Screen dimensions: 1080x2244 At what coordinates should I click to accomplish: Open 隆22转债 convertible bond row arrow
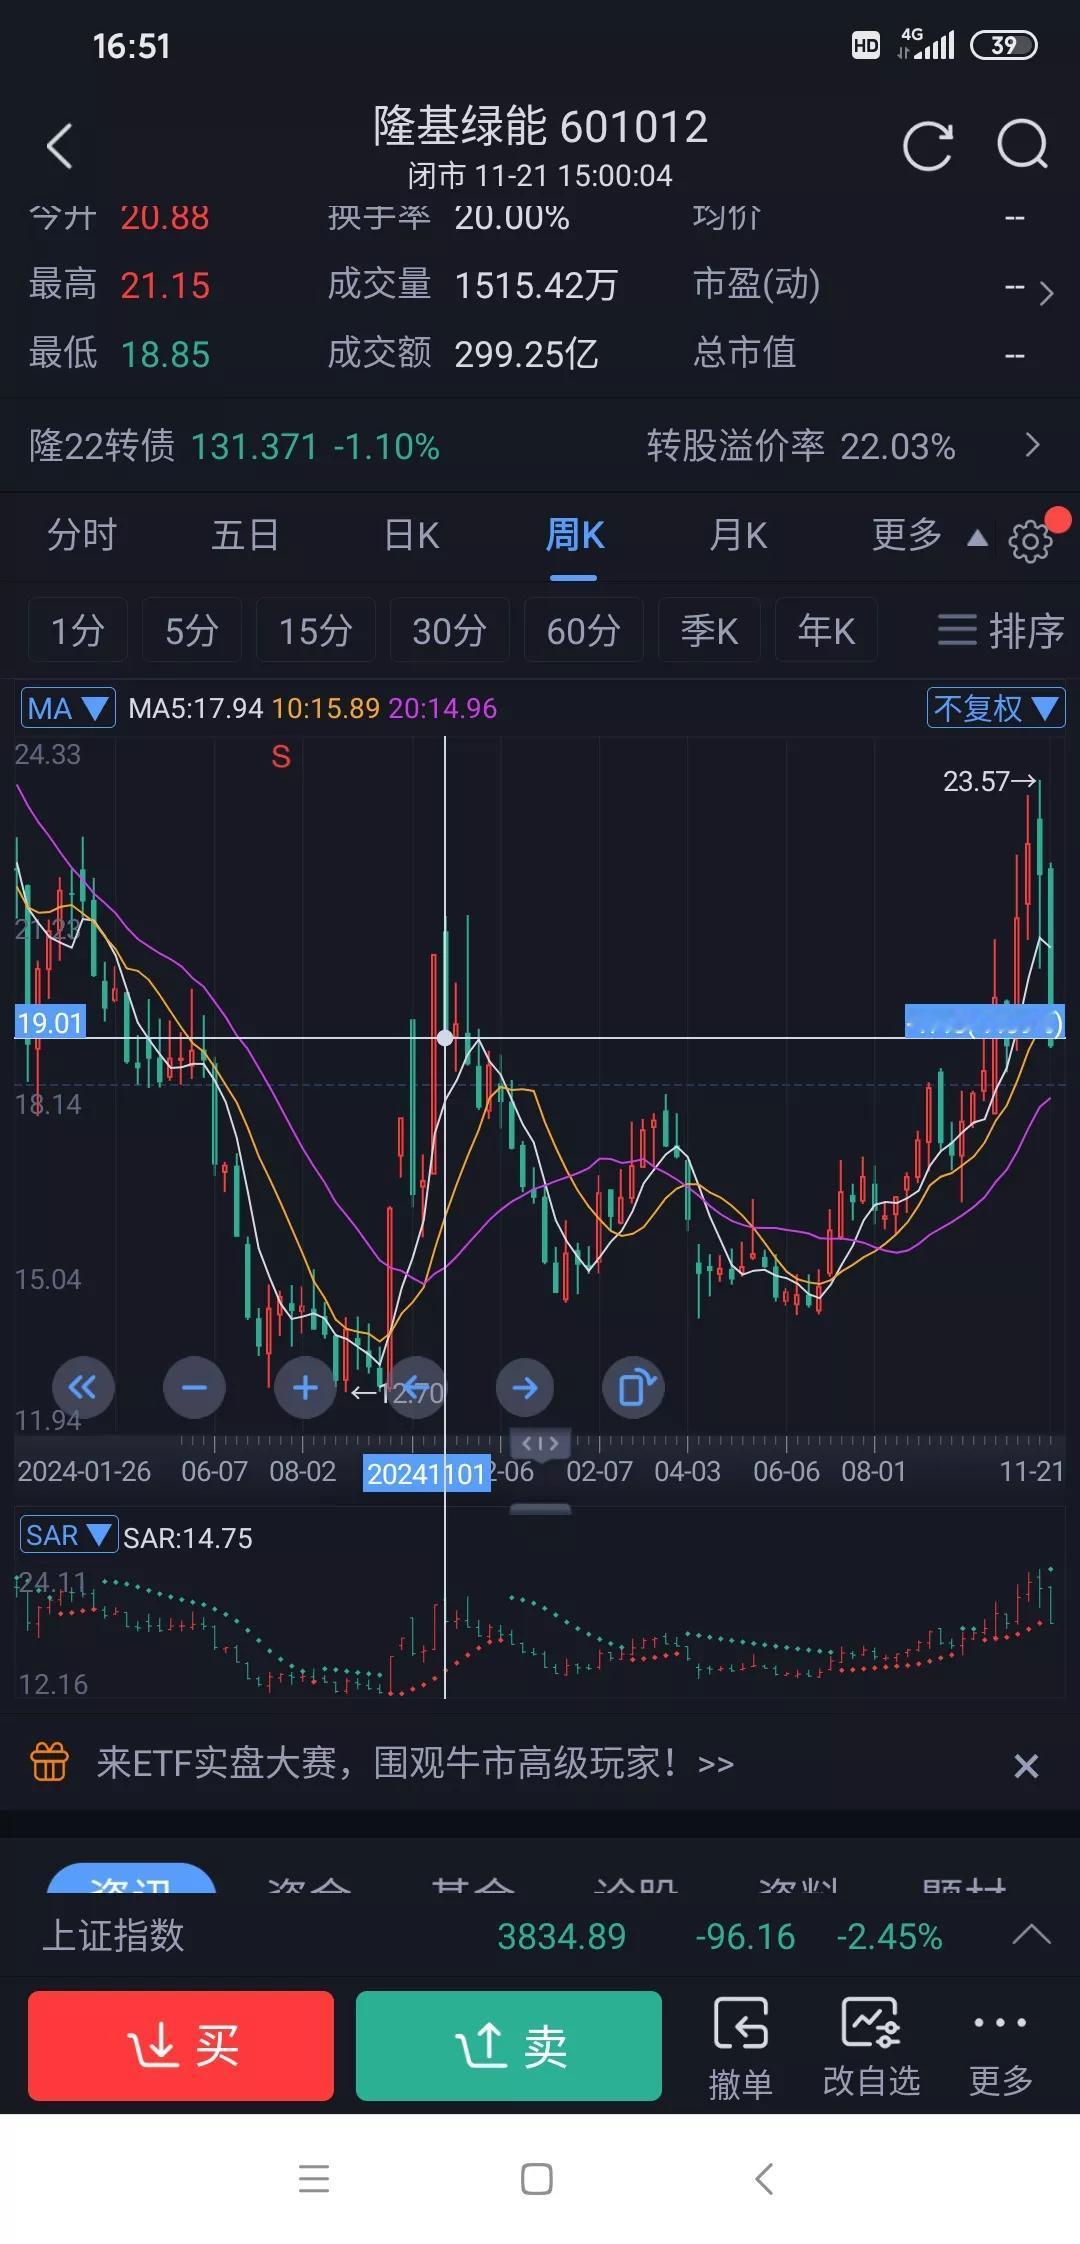coord(1033,445)
